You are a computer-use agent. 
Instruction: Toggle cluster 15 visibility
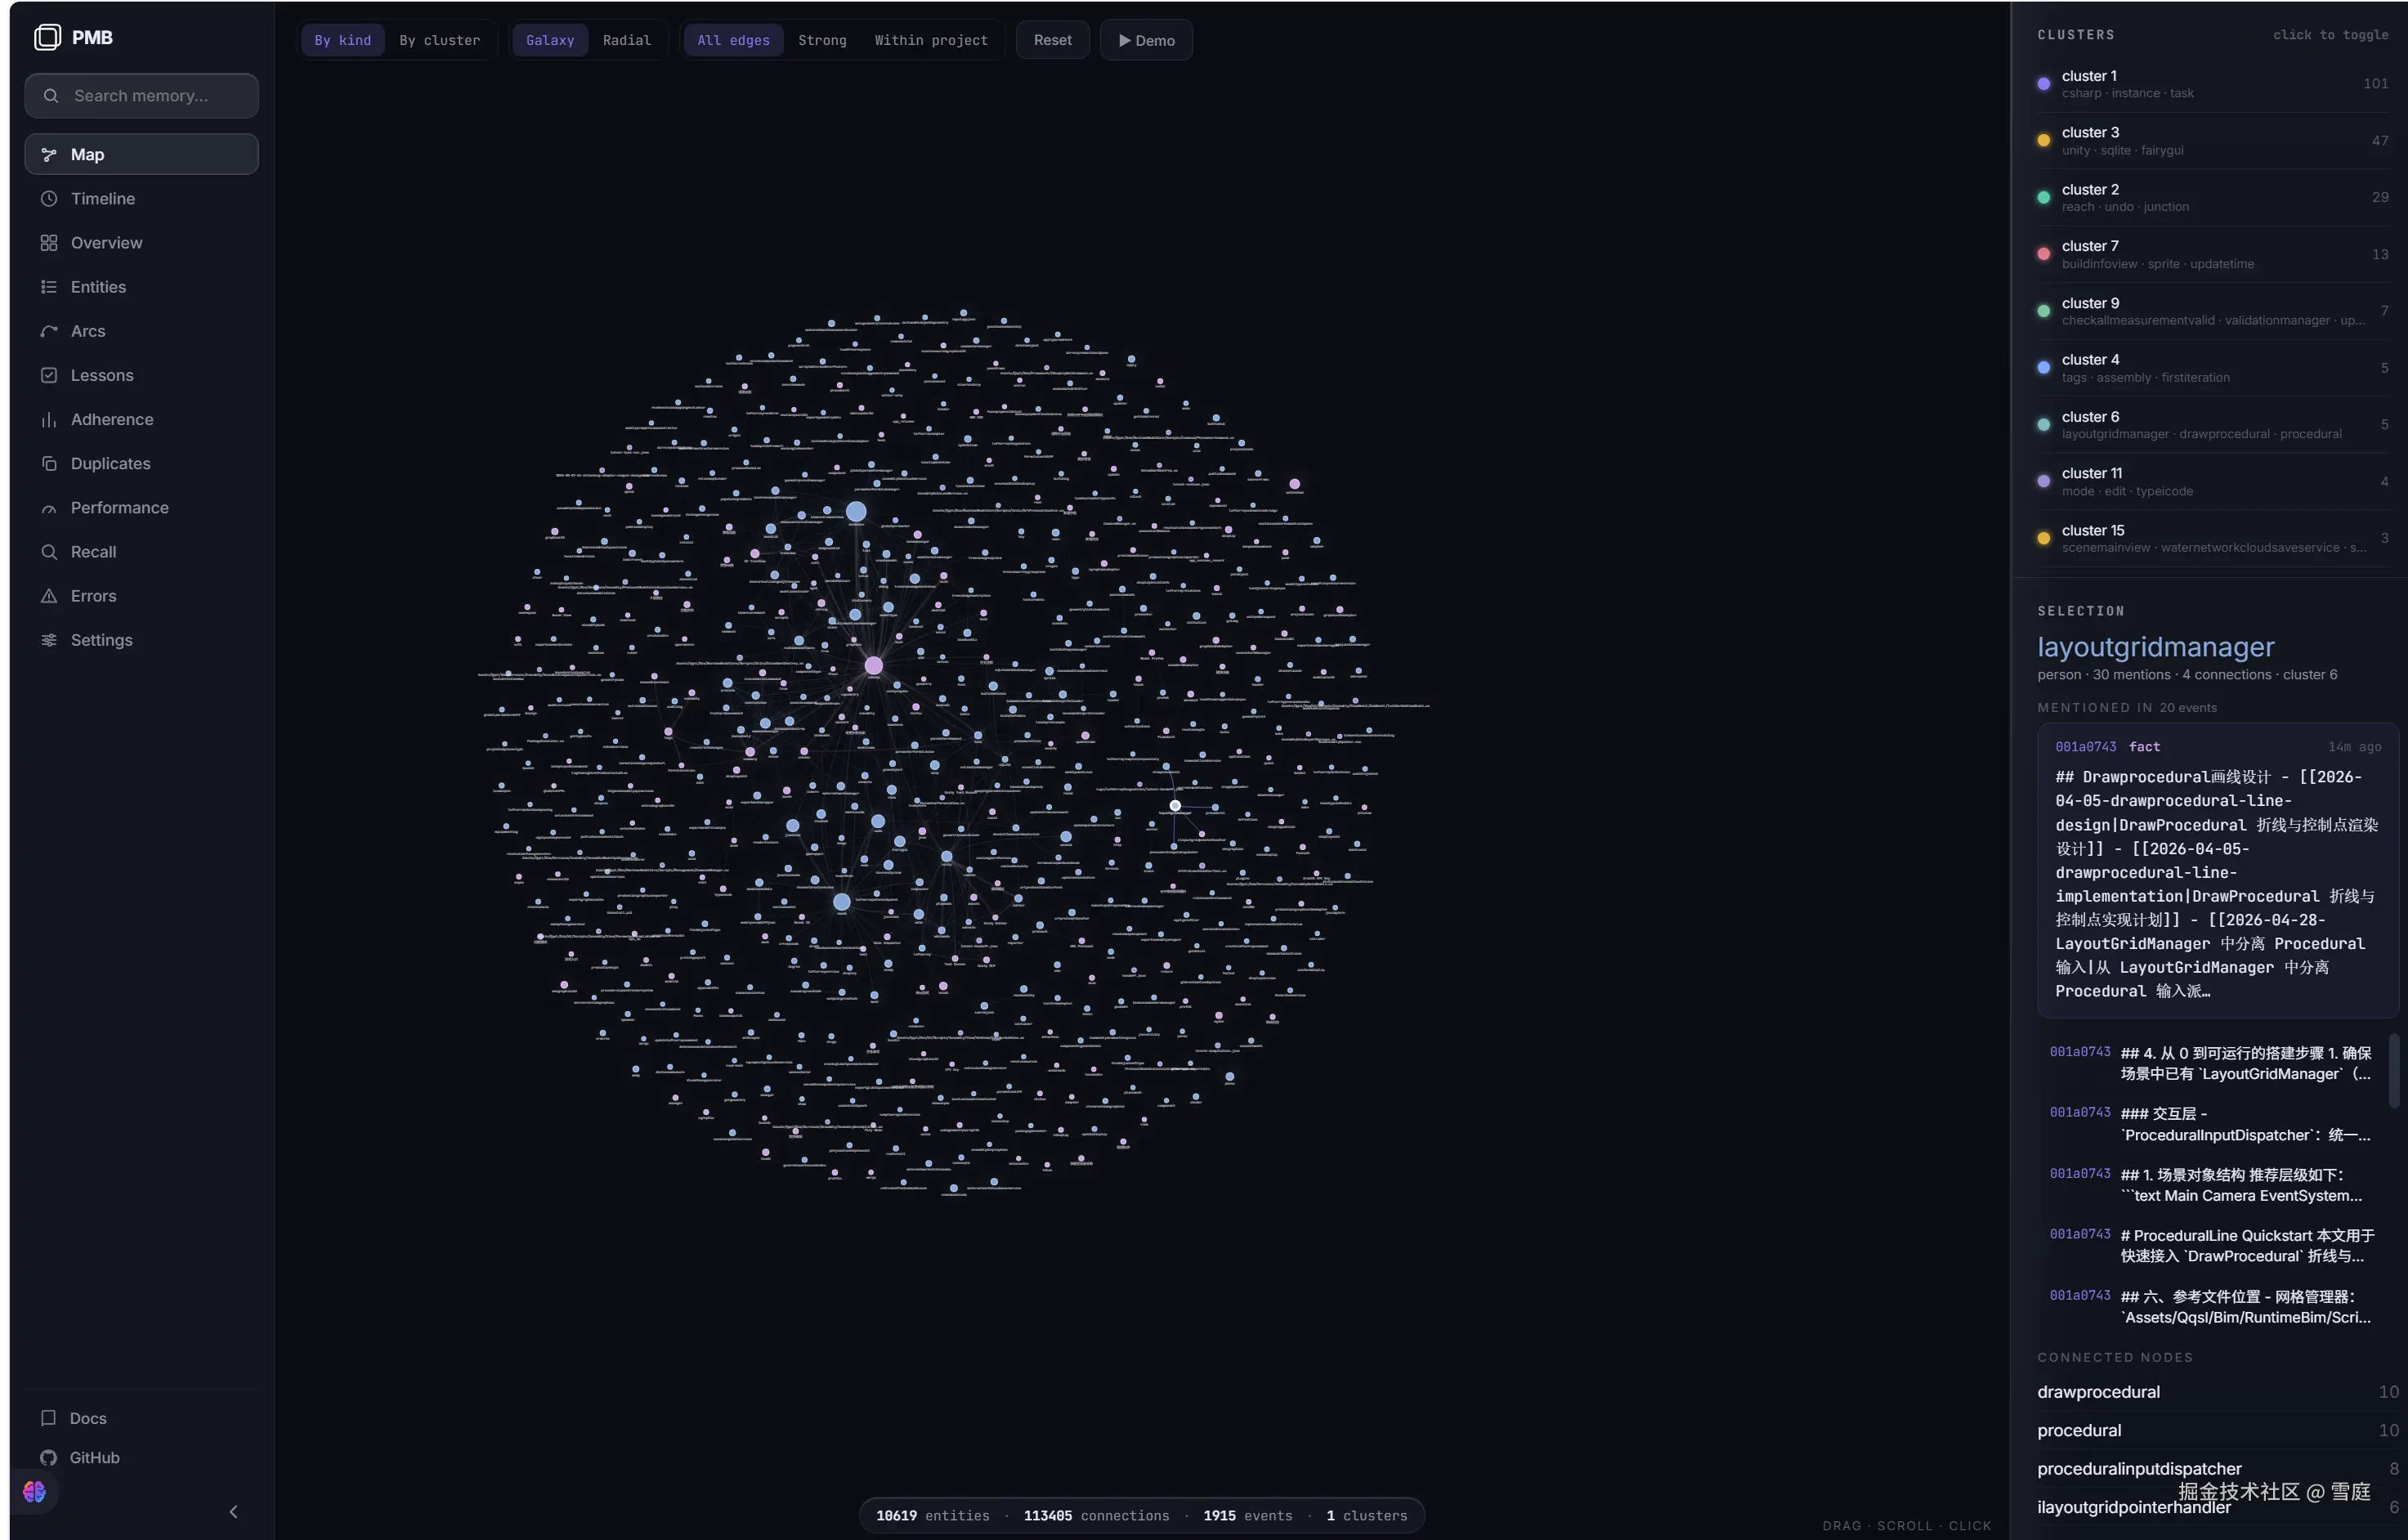(x=2212, y=538)
